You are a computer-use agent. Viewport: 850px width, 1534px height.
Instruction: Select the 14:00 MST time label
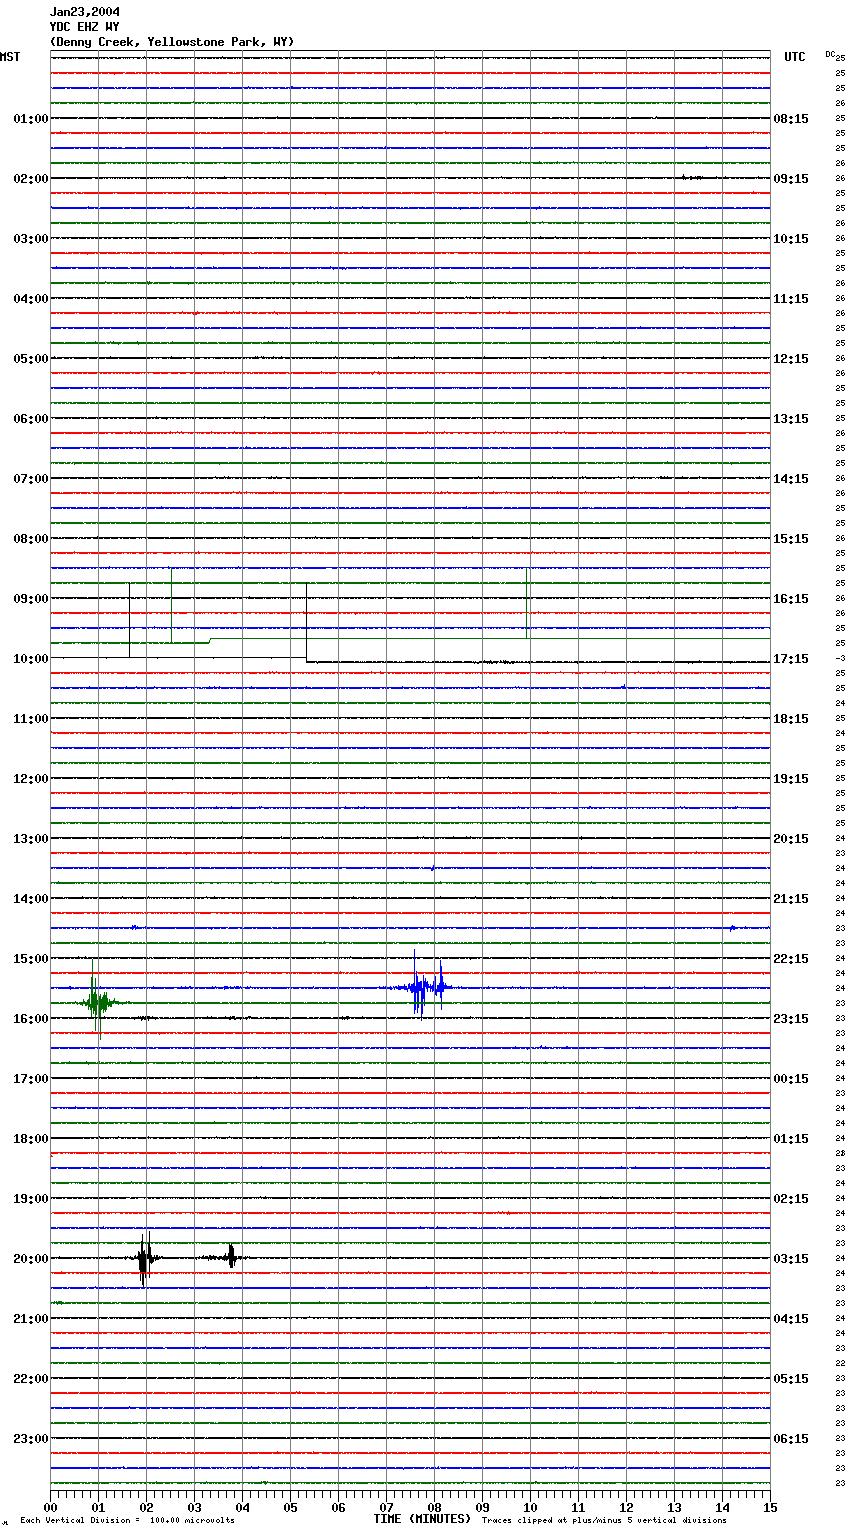point(31,899)
